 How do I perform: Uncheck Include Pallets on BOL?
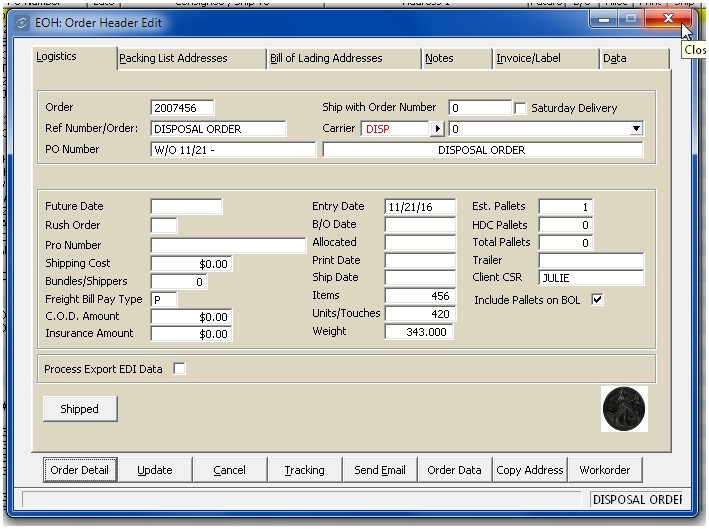[x=597, y=299]
